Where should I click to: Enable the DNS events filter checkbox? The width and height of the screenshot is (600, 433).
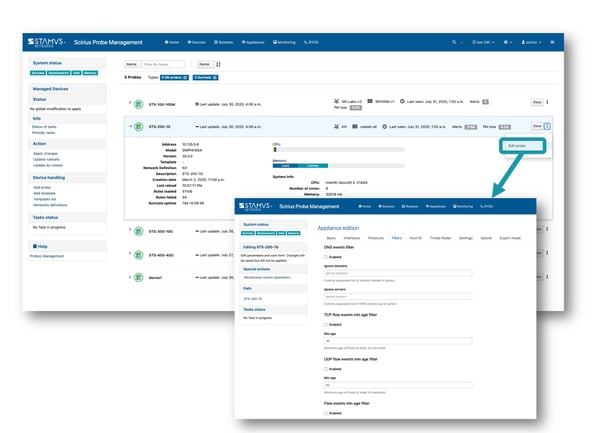[x=326, y=257]
